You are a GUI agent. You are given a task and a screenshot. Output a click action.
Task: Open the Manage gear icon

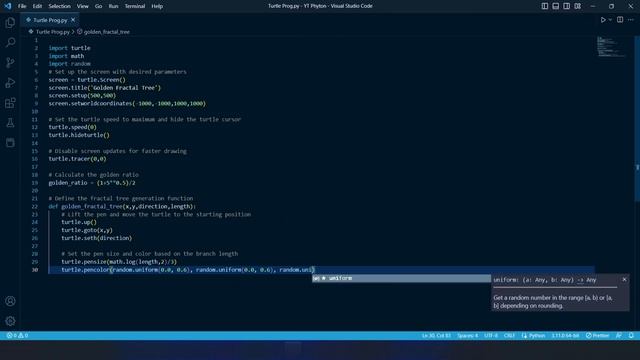click(10, 321)
